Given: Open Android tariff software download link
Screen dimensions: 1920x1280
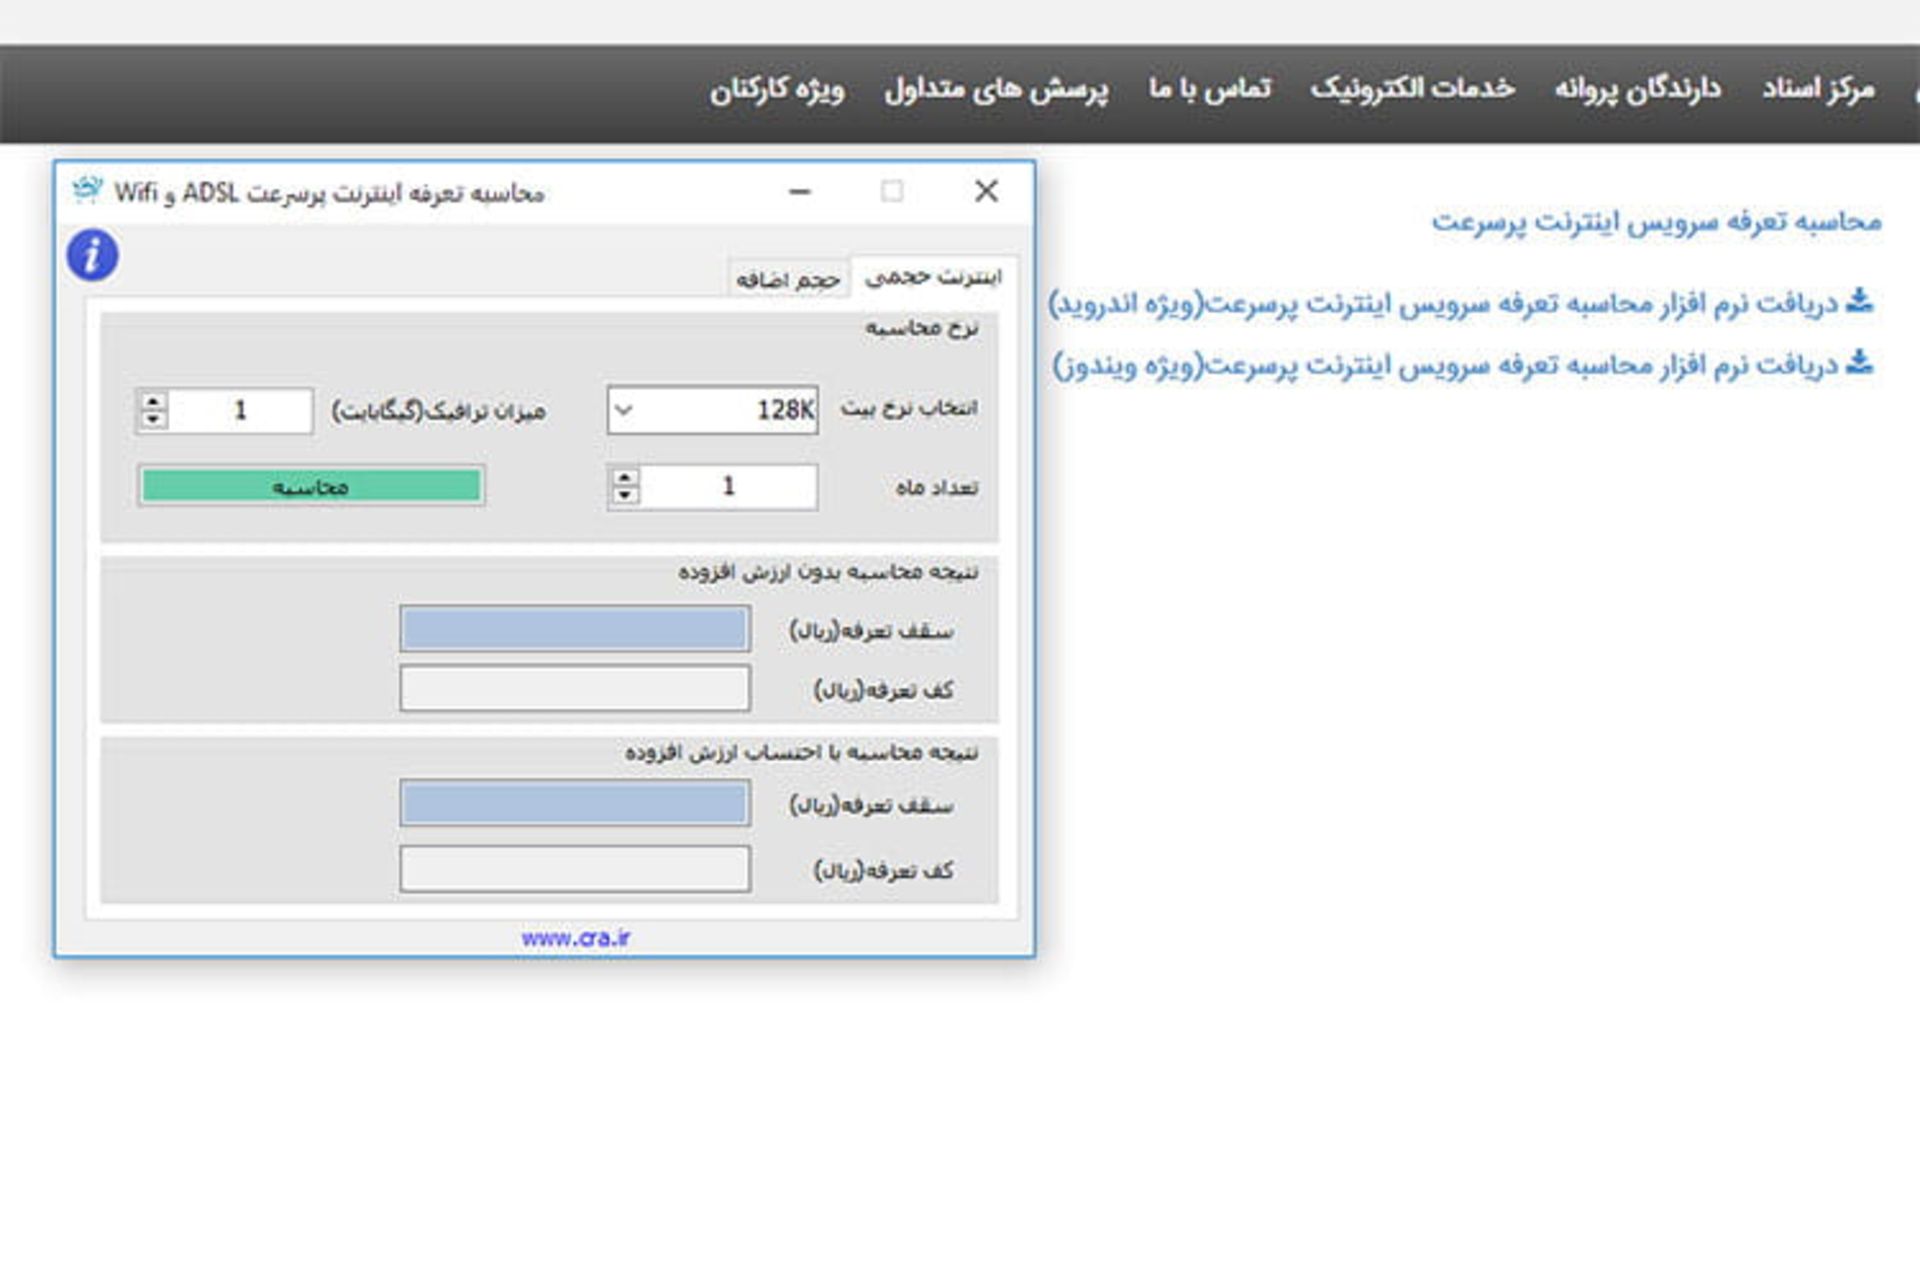Looking at the screenshot, I should (1443, 303).
